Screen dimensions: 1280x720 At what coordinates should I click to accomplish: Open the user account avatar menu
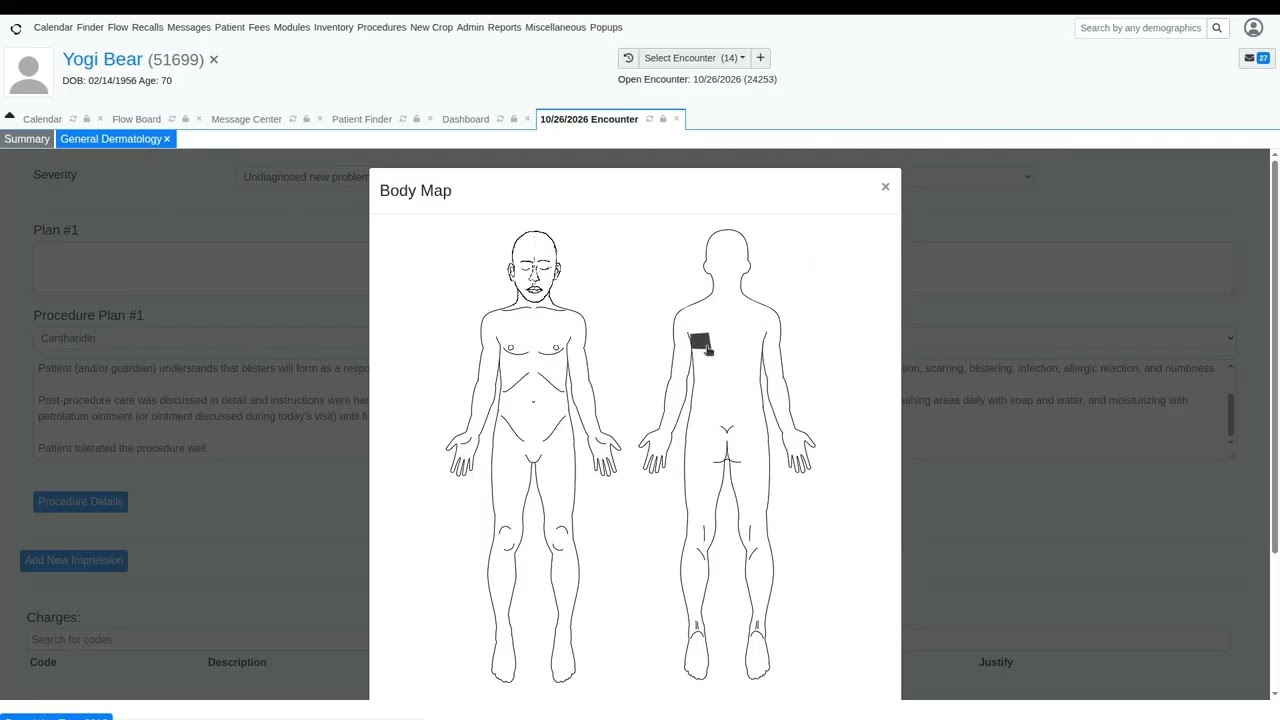point(1253,28)
